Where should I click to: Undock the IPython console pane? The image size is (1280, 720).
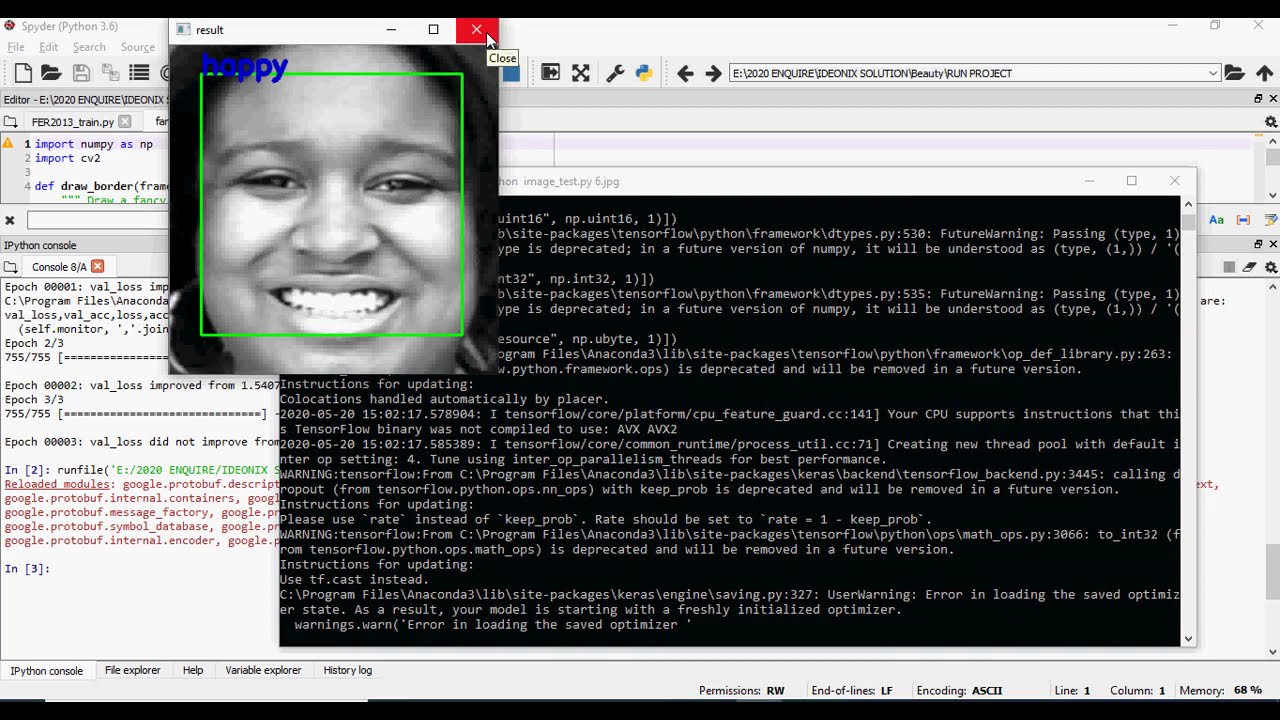1258,244
